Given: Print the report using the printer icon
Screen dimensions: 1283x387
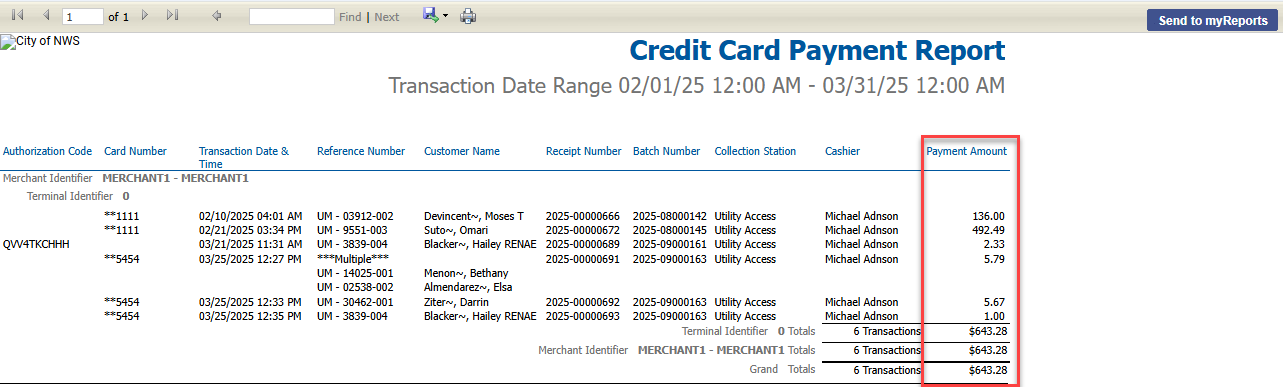Looking at the screenshot, I should point(467,16).
